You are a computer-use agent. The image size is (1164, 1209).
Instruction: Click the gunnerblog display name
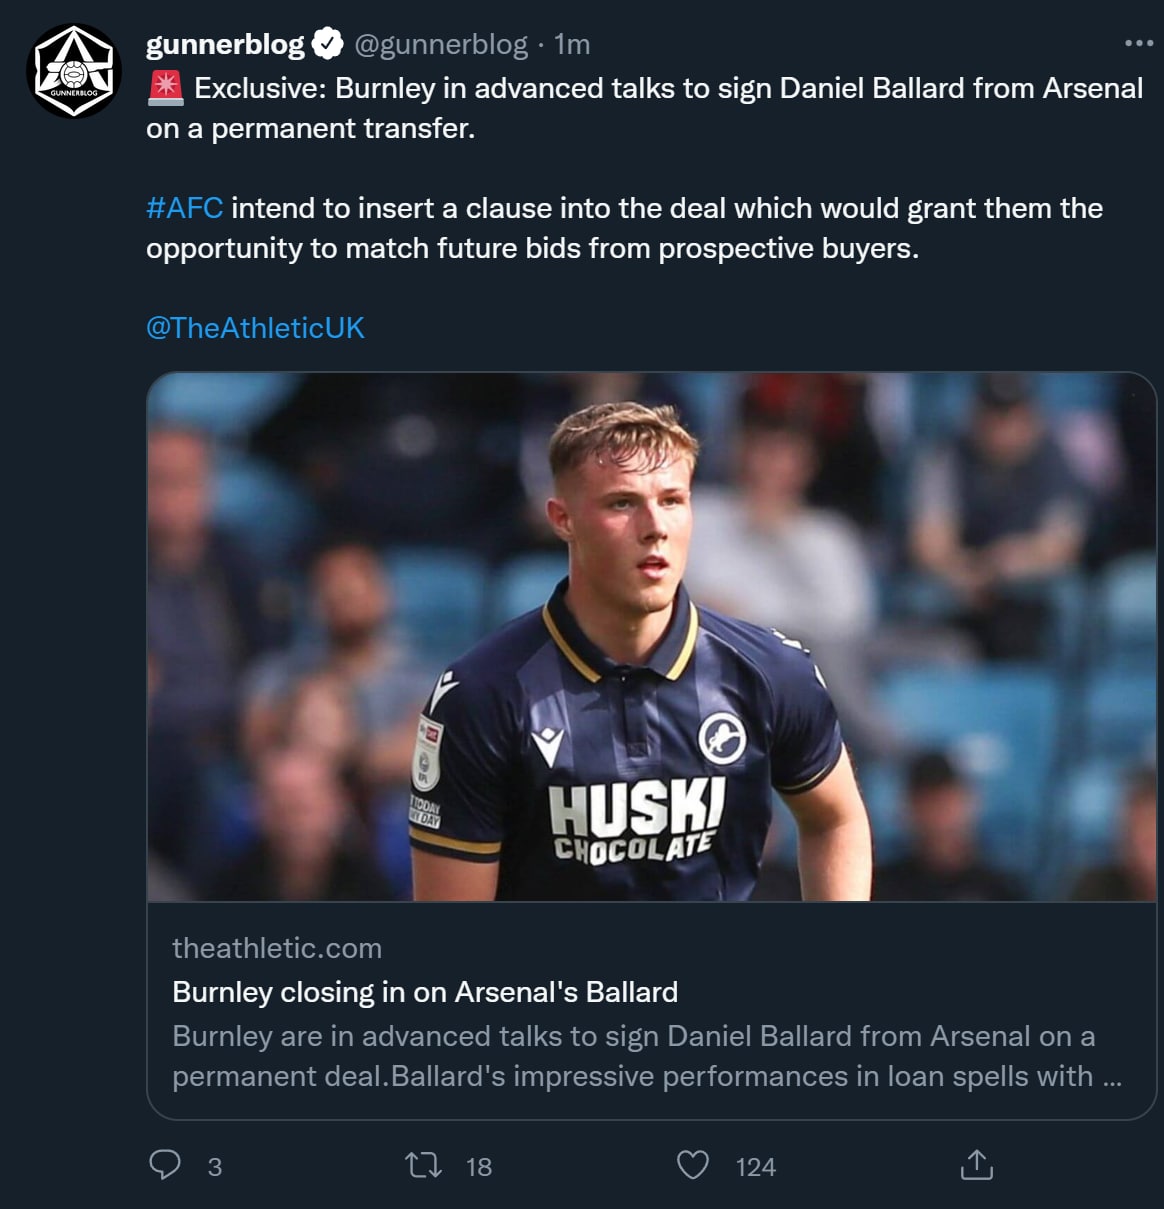(225, 44)
